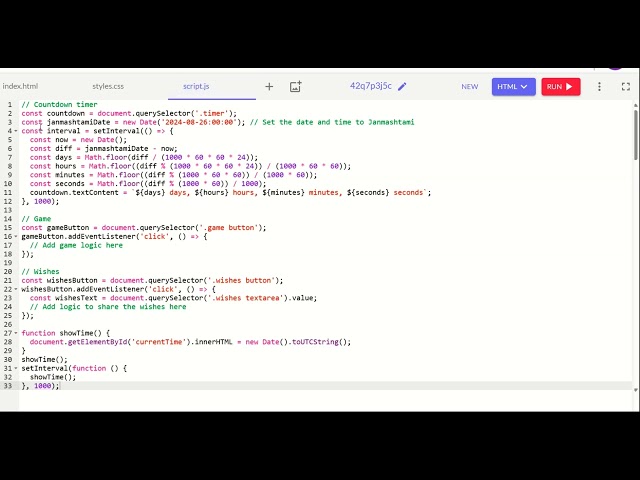Add a new file with plus icon
The height and width of the screenshot is (480, 640).
tap(269, 87)
